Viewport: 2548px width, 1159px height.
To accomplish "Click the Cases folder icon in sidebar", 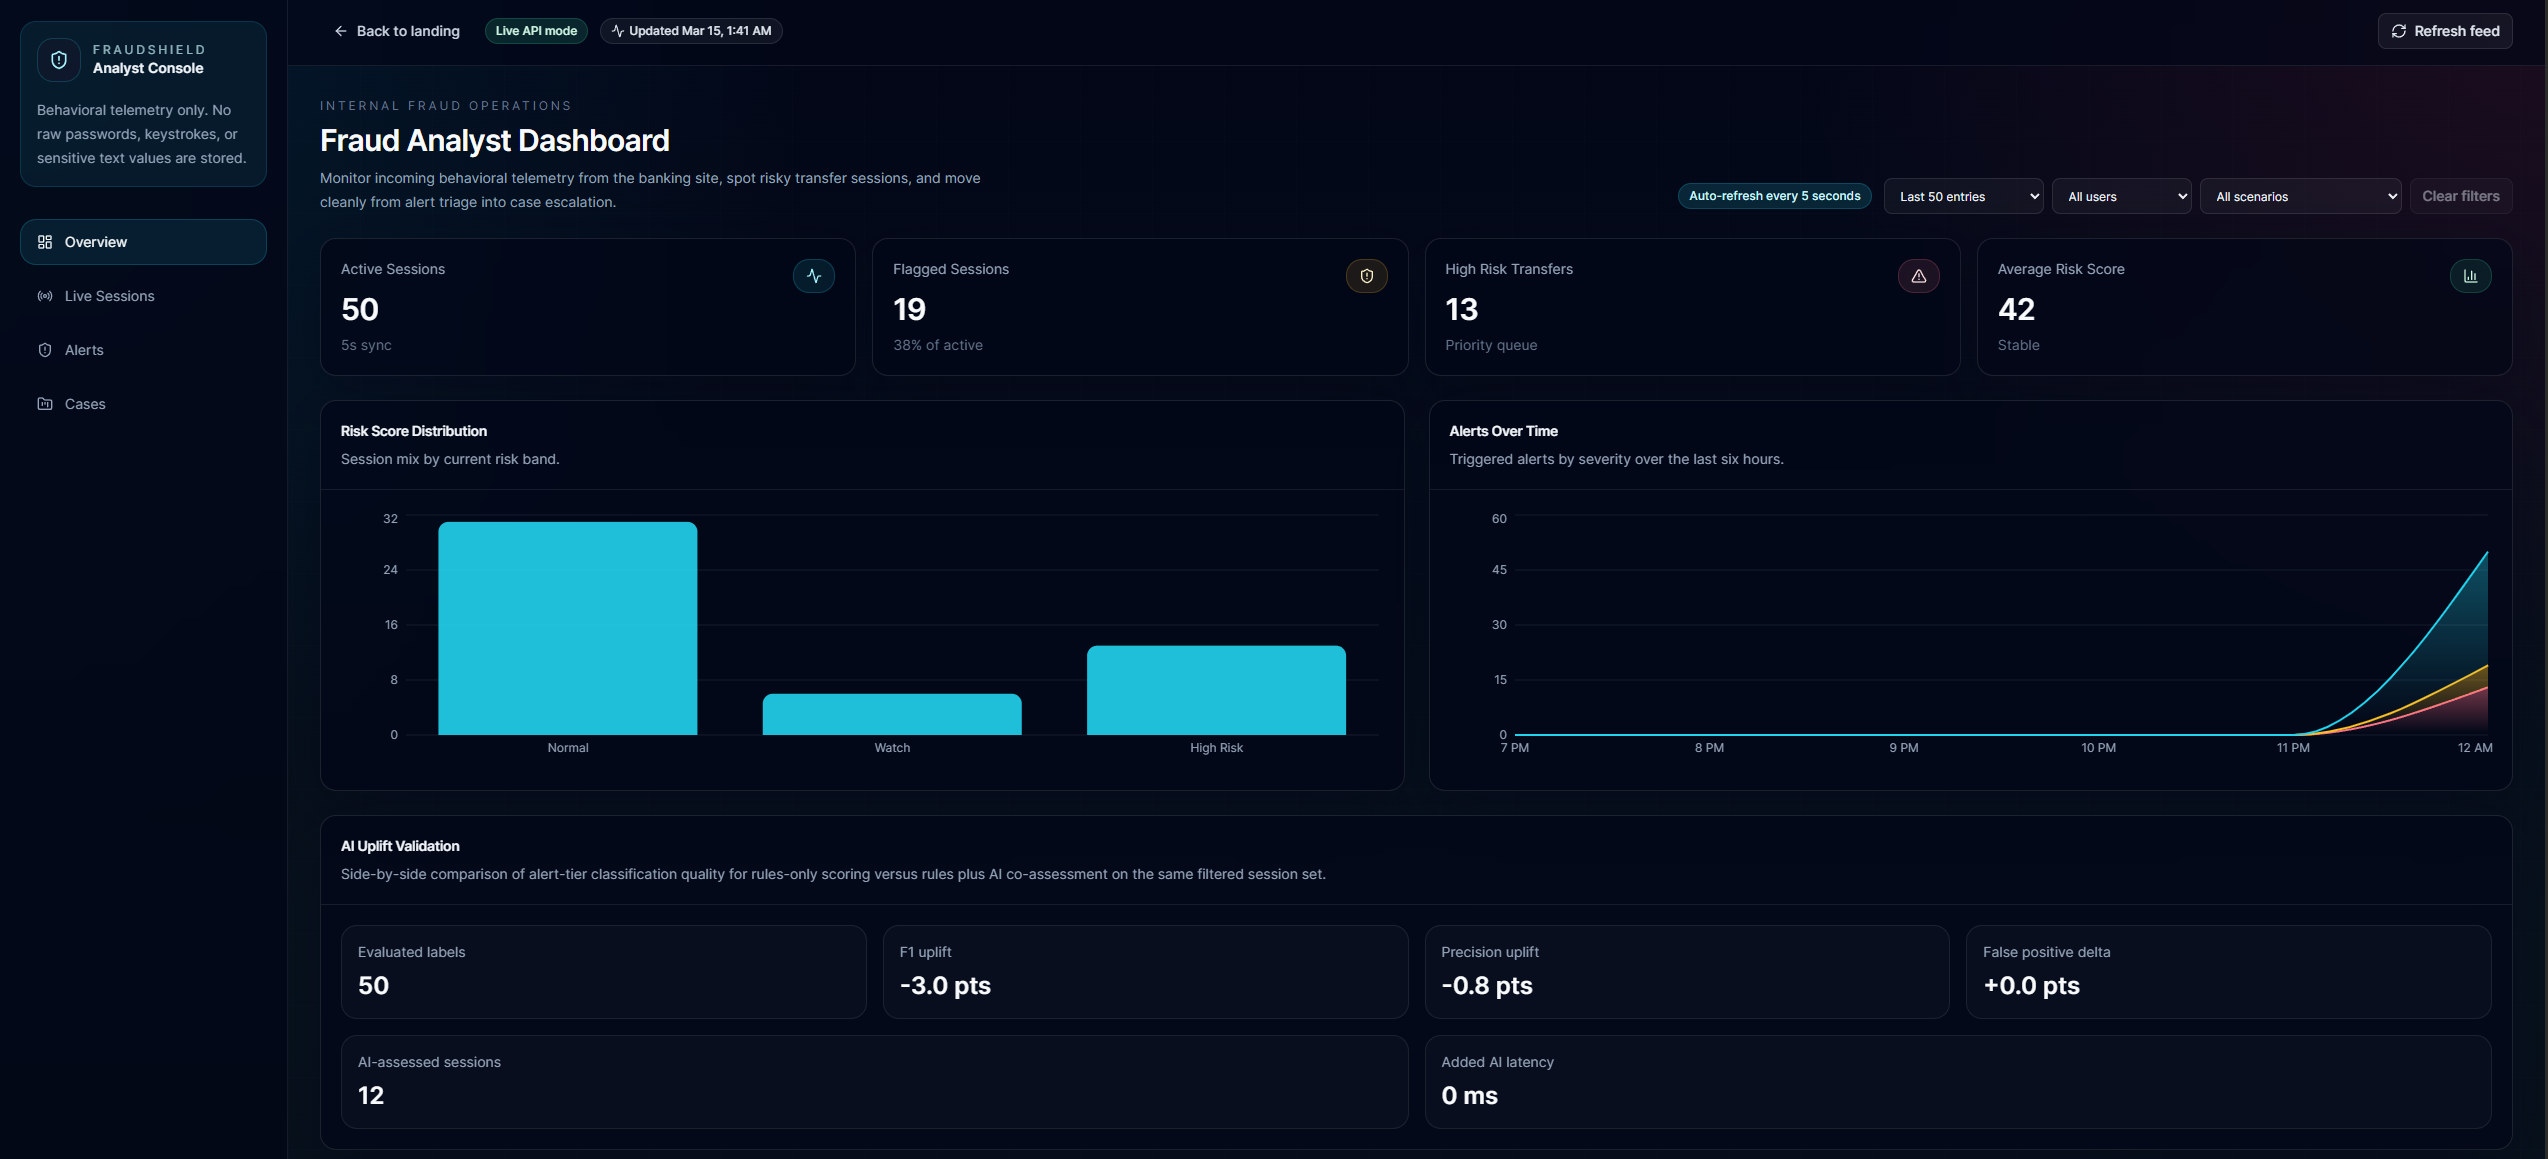I will tap(45, 404).
